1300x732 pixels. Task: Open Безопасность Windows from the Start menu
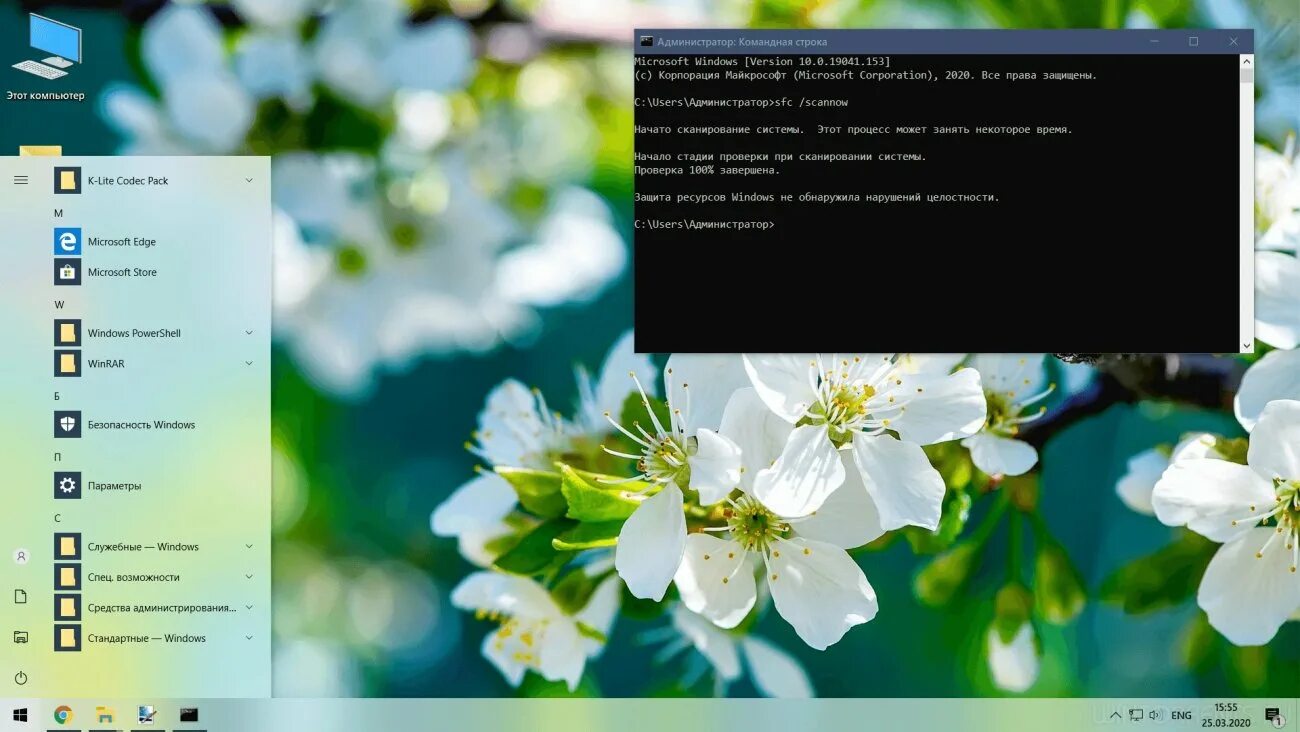140,424
